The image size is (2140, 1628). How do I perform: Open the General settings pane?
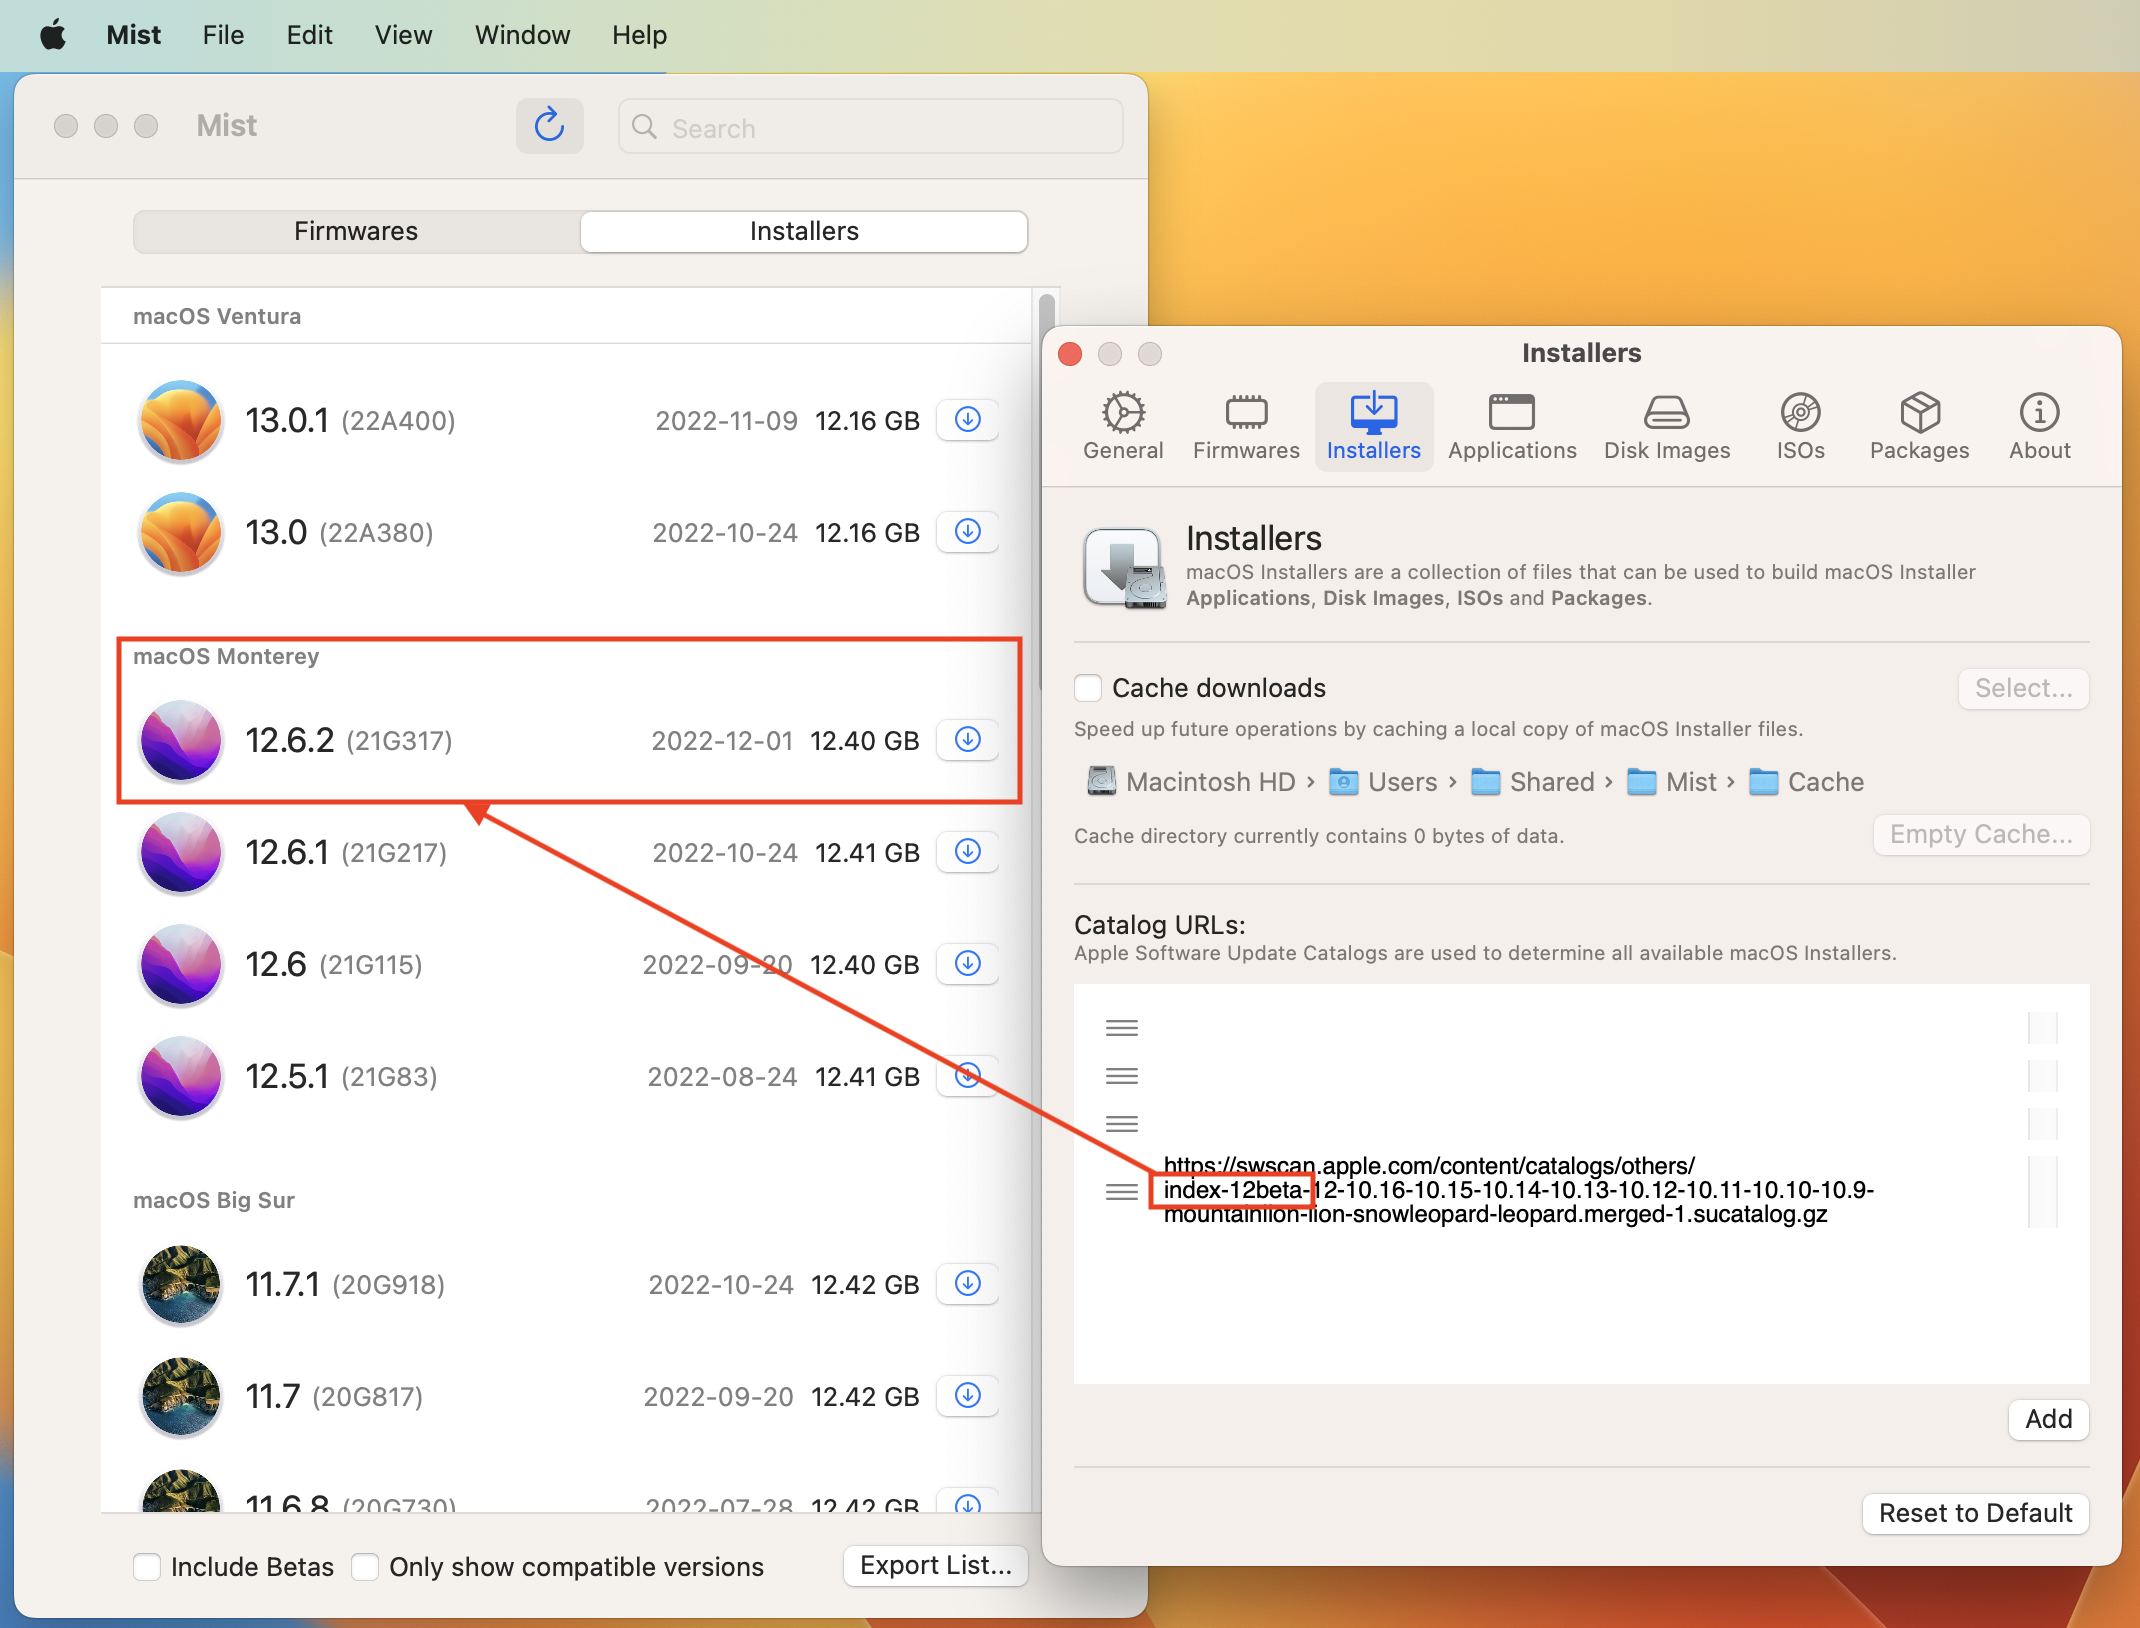tap(1123, 425)
